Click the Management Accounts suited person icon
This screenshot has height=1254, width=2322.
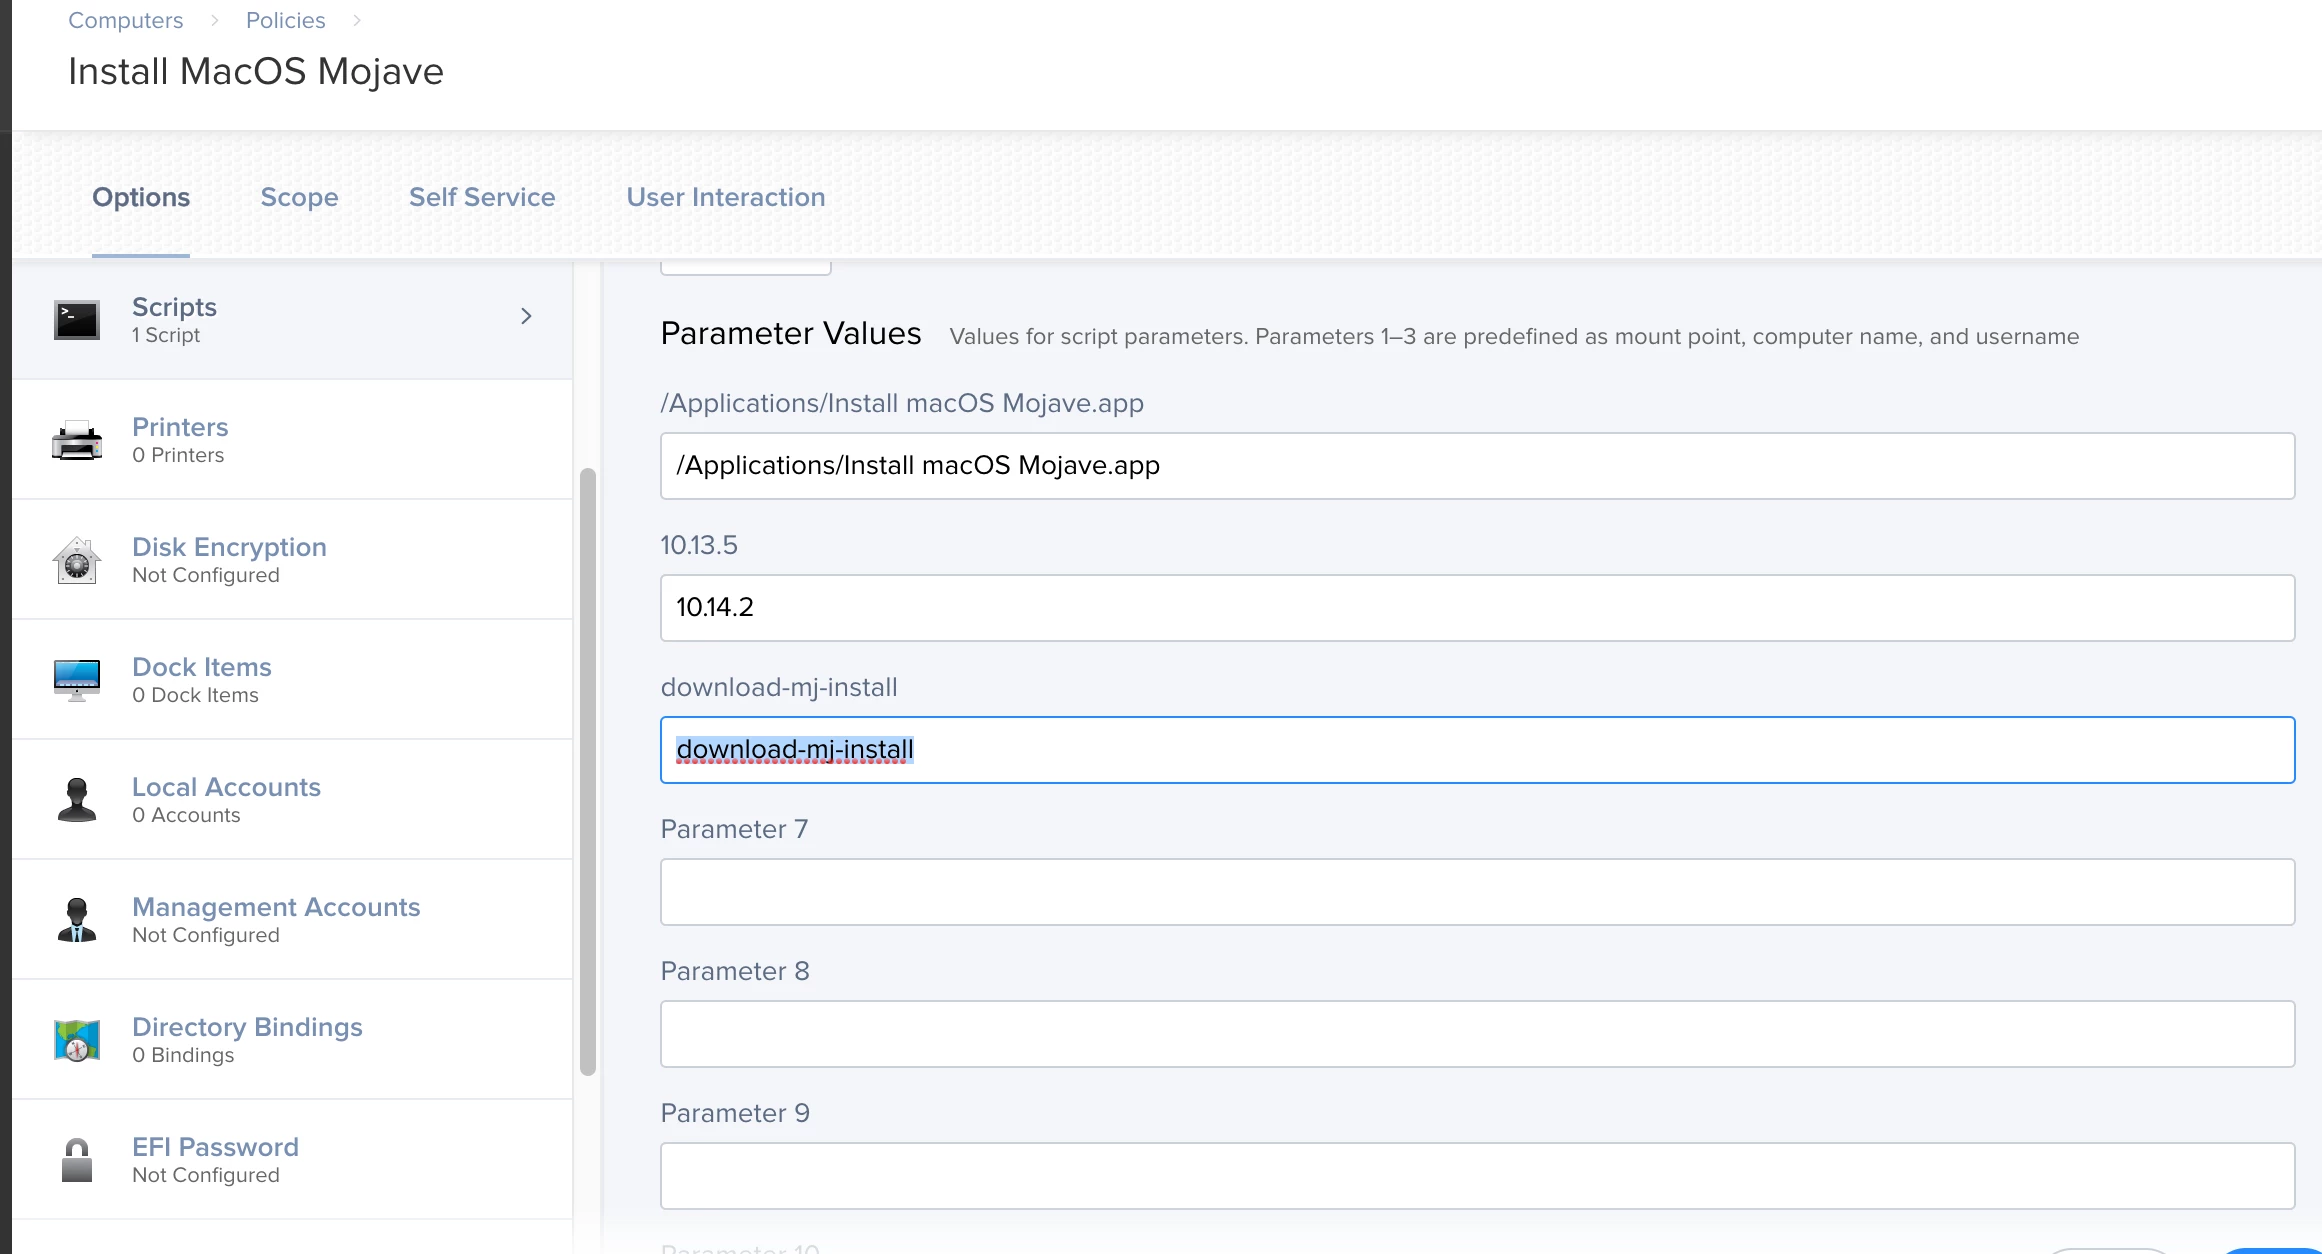click(x=77, y=920)
